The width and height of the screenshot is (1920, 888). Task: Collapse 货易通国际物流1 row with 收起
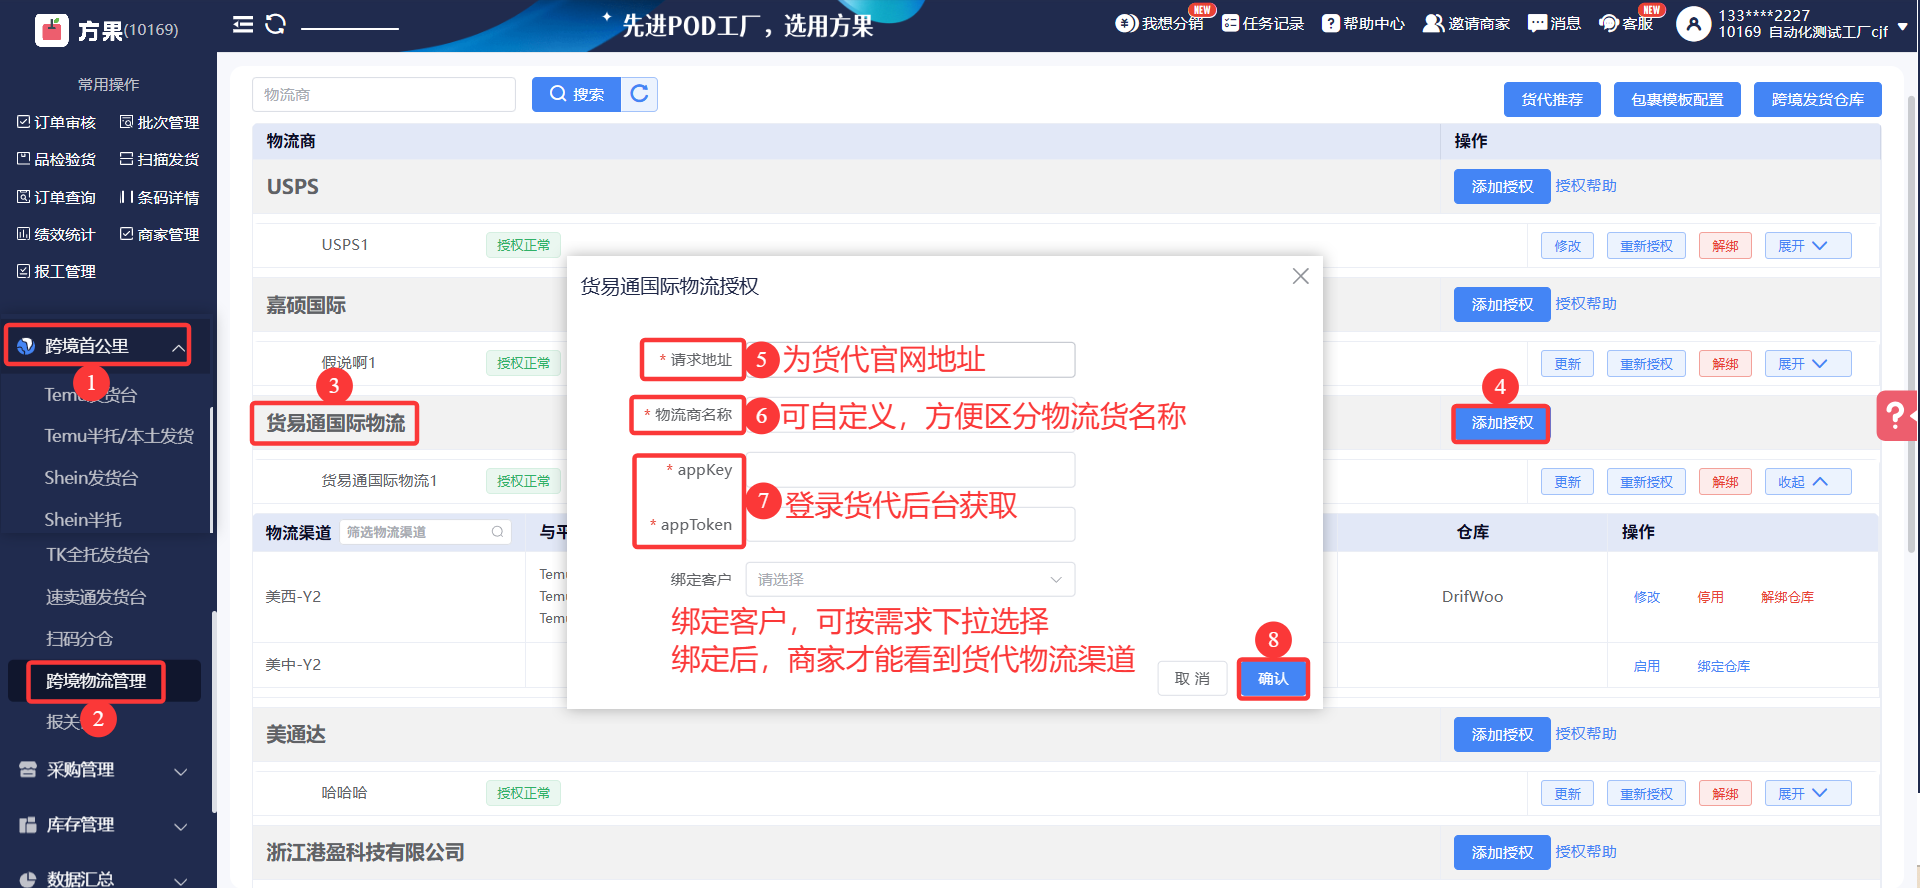pyautogui.click(x=1808, y=482)
